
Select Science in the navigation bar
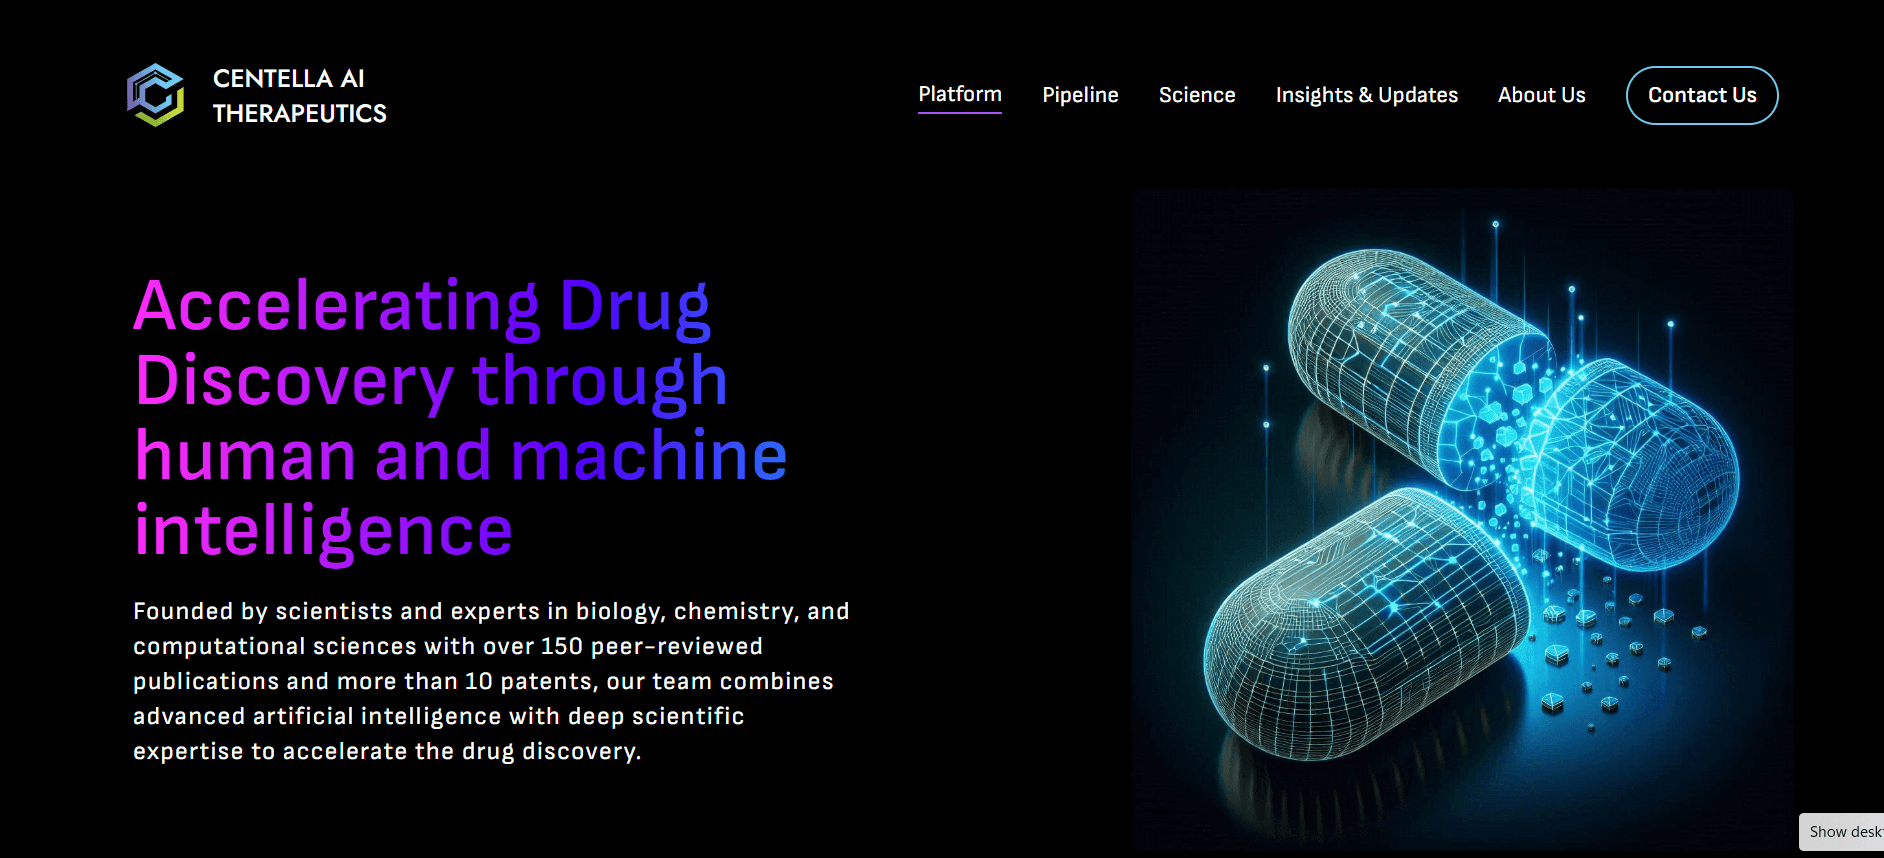point(1196,95)
